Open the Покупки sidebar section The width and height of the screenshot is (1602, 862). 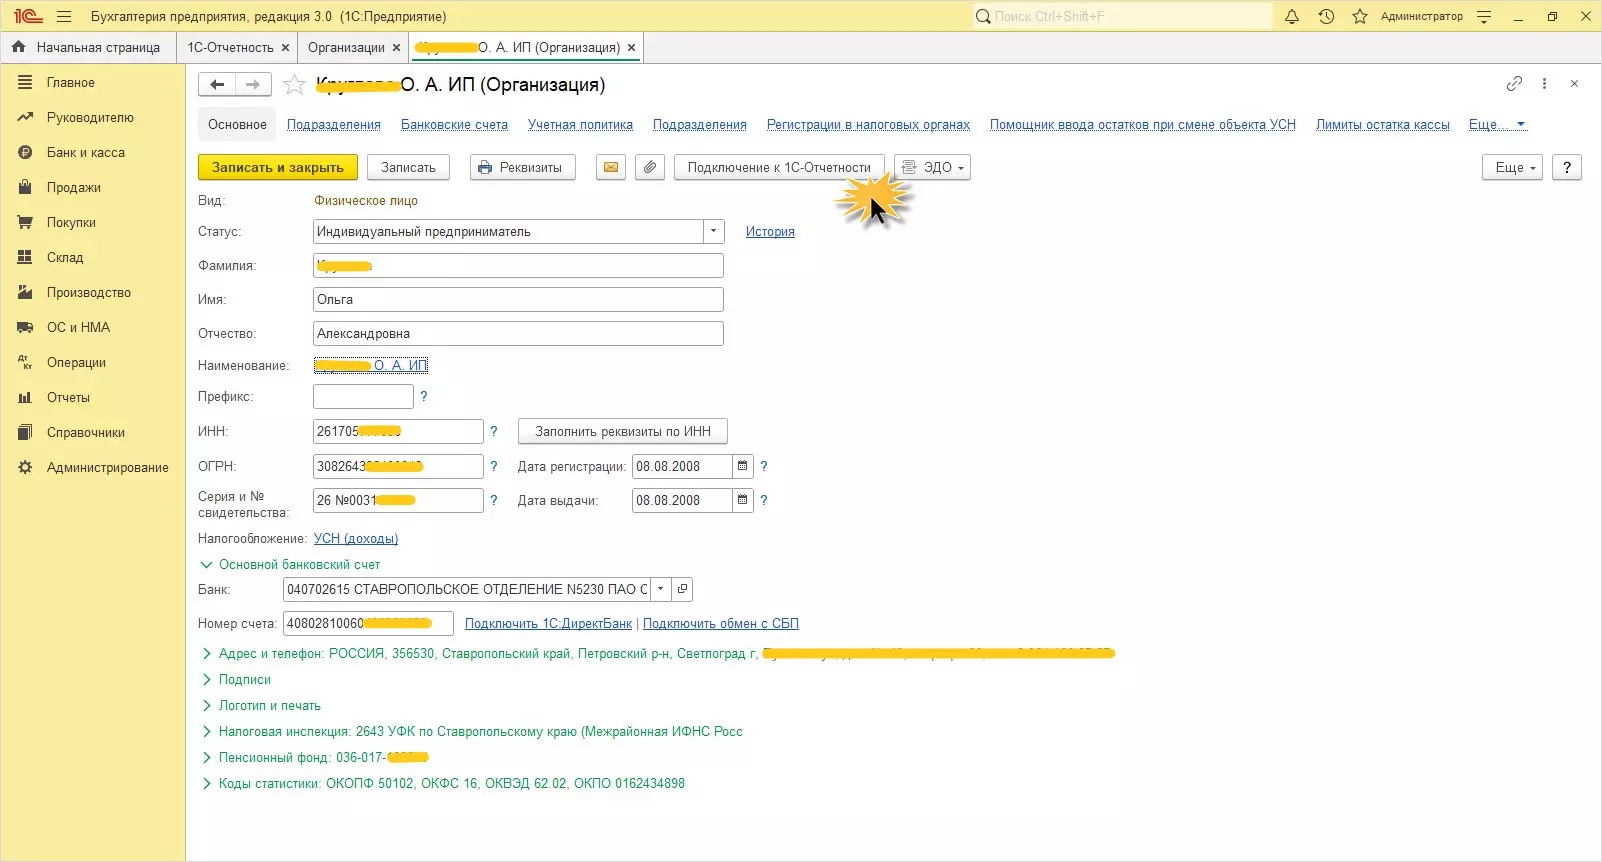(71, 223)
